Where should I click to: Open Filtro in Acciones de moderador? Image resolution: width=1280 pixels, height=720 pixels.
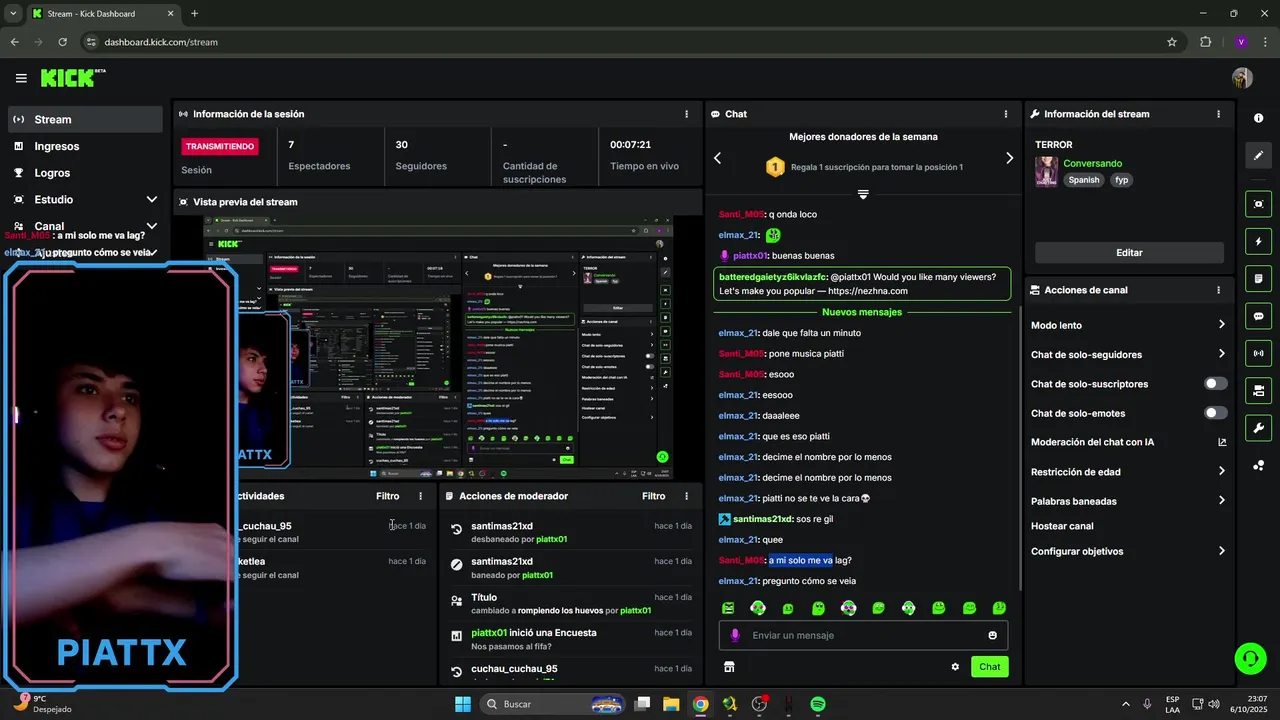[x=653, y=496]
